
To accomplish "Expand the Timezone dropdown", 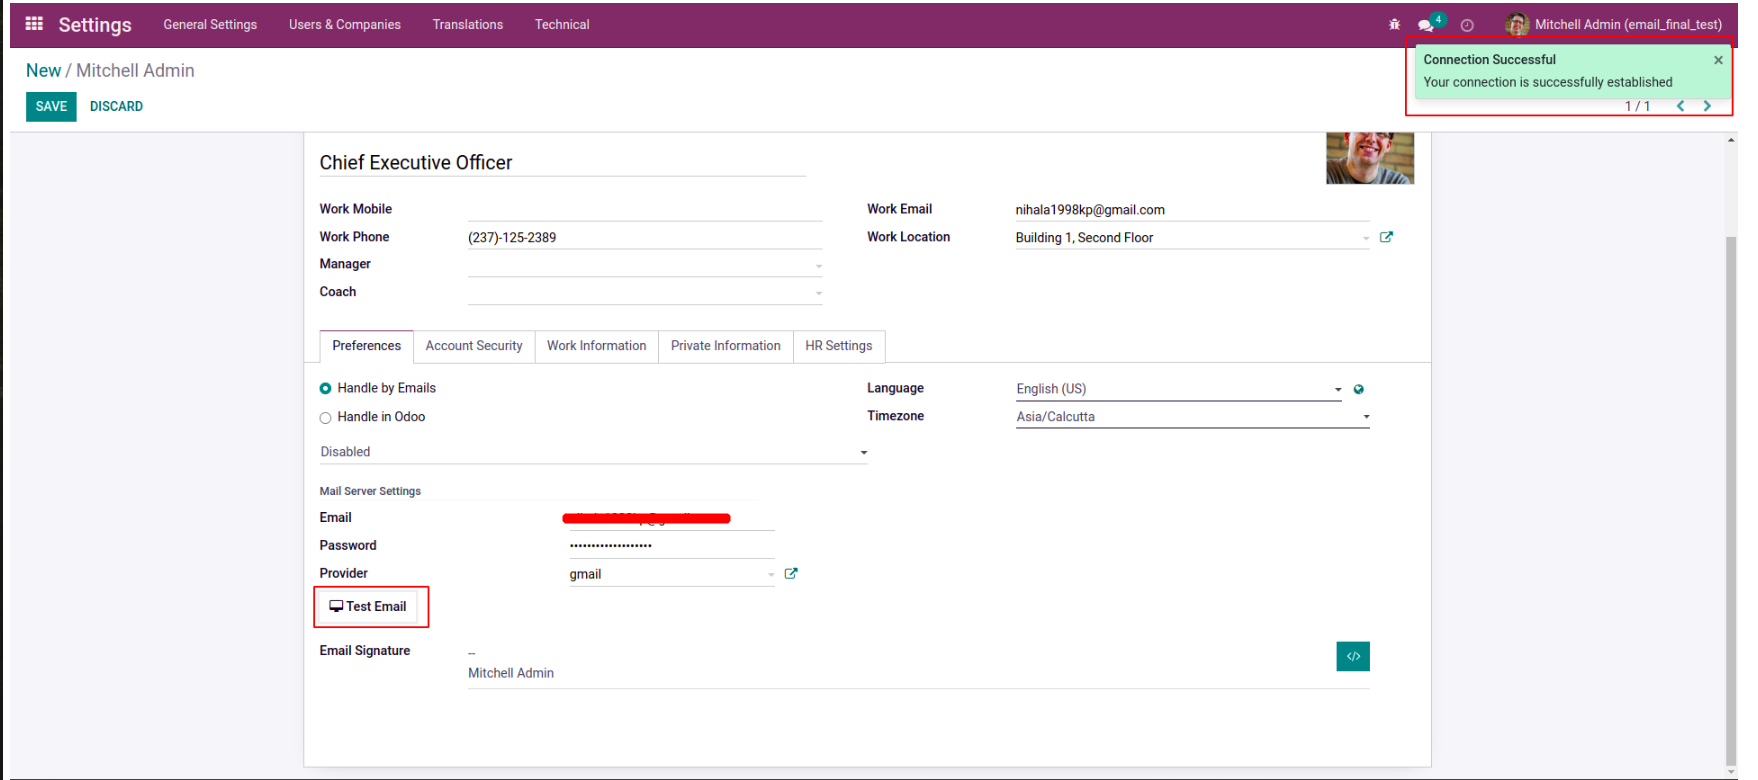I will (x=1192, y=417).
